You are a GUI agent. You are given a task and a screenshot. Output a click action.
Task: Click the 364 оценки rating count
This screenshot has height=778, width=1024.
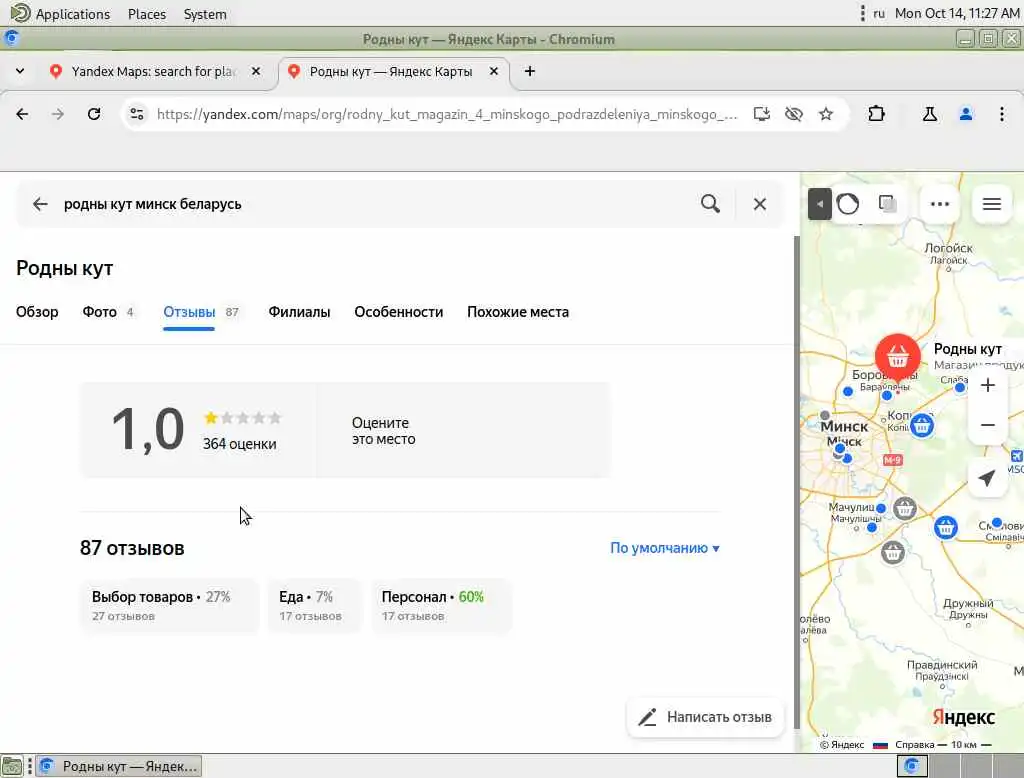coord(240,444)
